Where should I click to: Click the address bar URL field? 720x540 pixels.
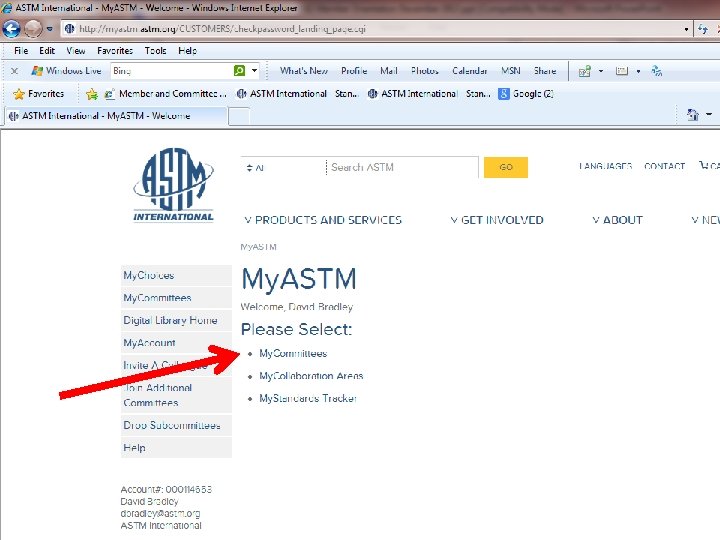tap(370, 29)
